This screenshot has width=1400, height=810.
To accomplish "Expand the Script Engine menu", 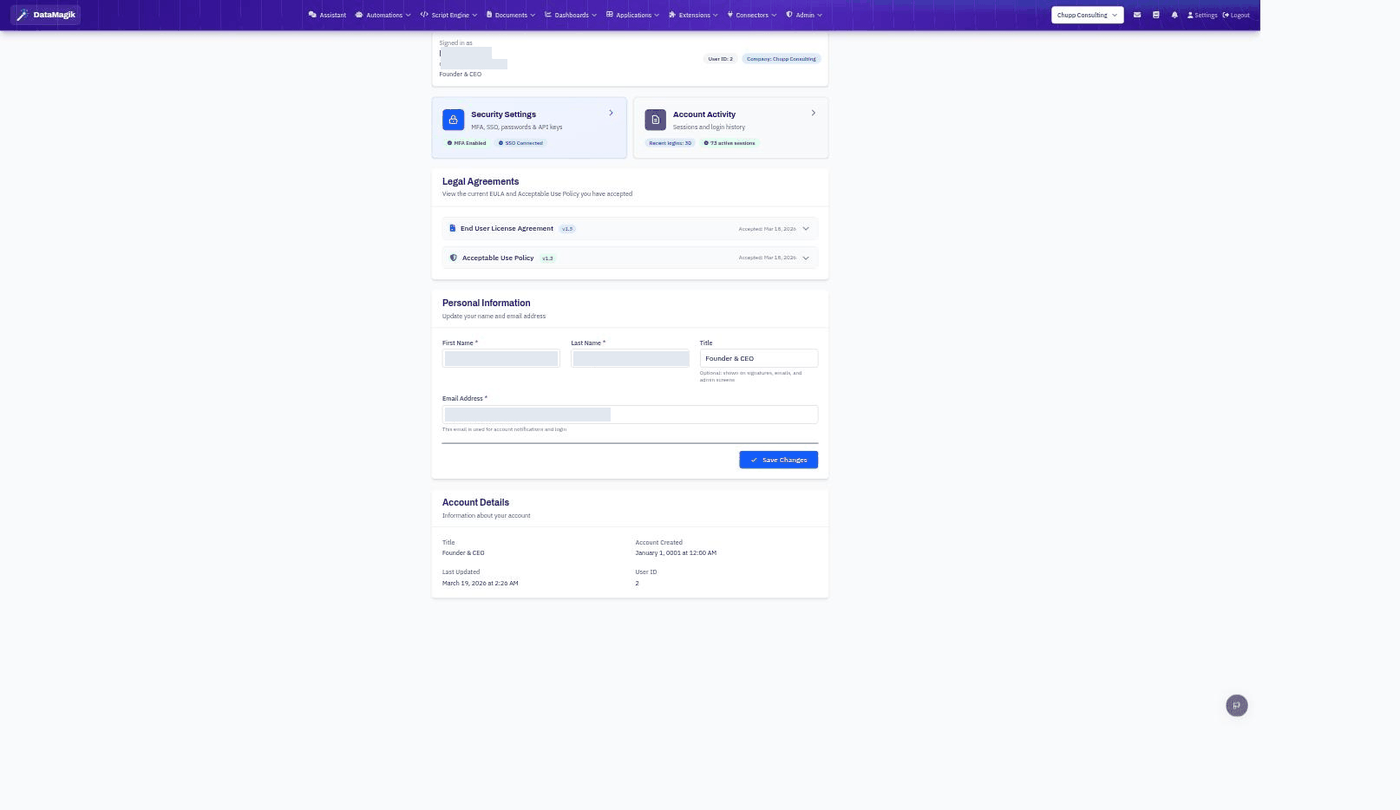I will (448, 15).
